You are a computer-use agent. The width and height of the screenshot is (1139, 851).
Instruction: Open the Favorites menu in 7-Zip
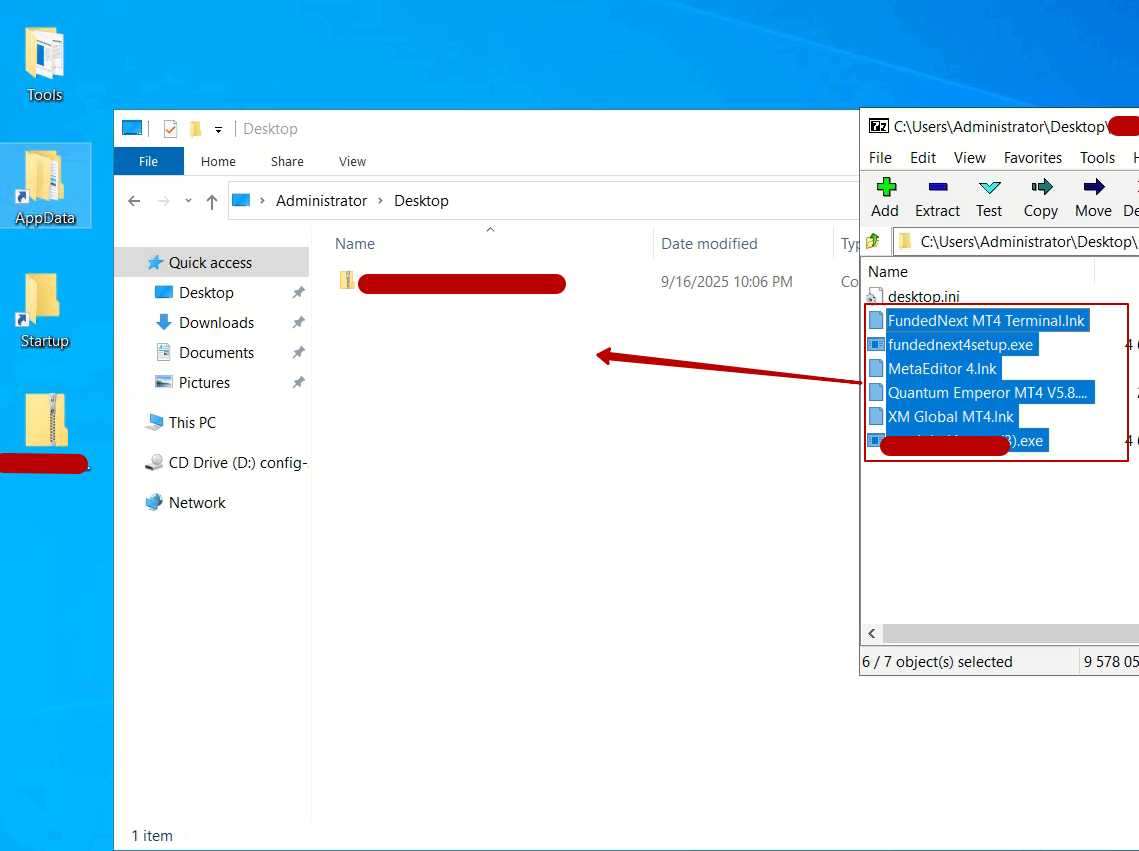pyautogui.click(x=1033, y=158)
